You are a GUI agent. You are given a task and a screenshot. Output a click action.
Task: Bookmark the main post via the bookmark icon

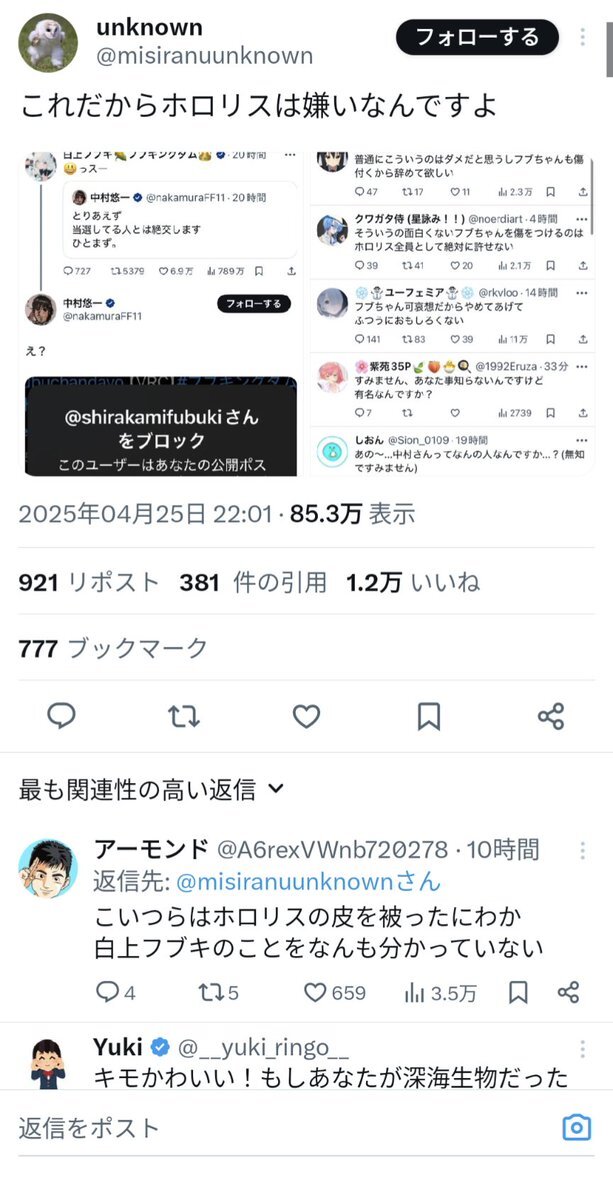pyautogui.click(x=428, y=715)
